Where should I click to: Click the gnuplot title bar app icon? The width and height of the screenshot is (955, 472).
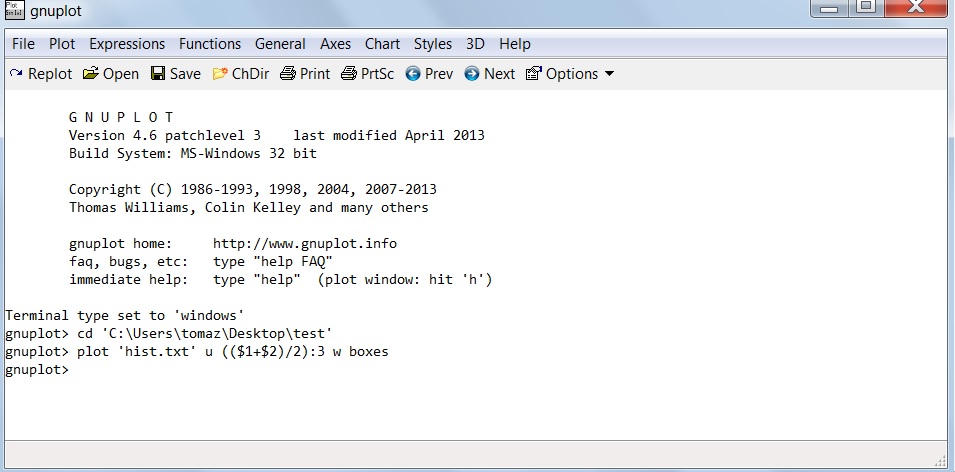[x=14, y=10]
